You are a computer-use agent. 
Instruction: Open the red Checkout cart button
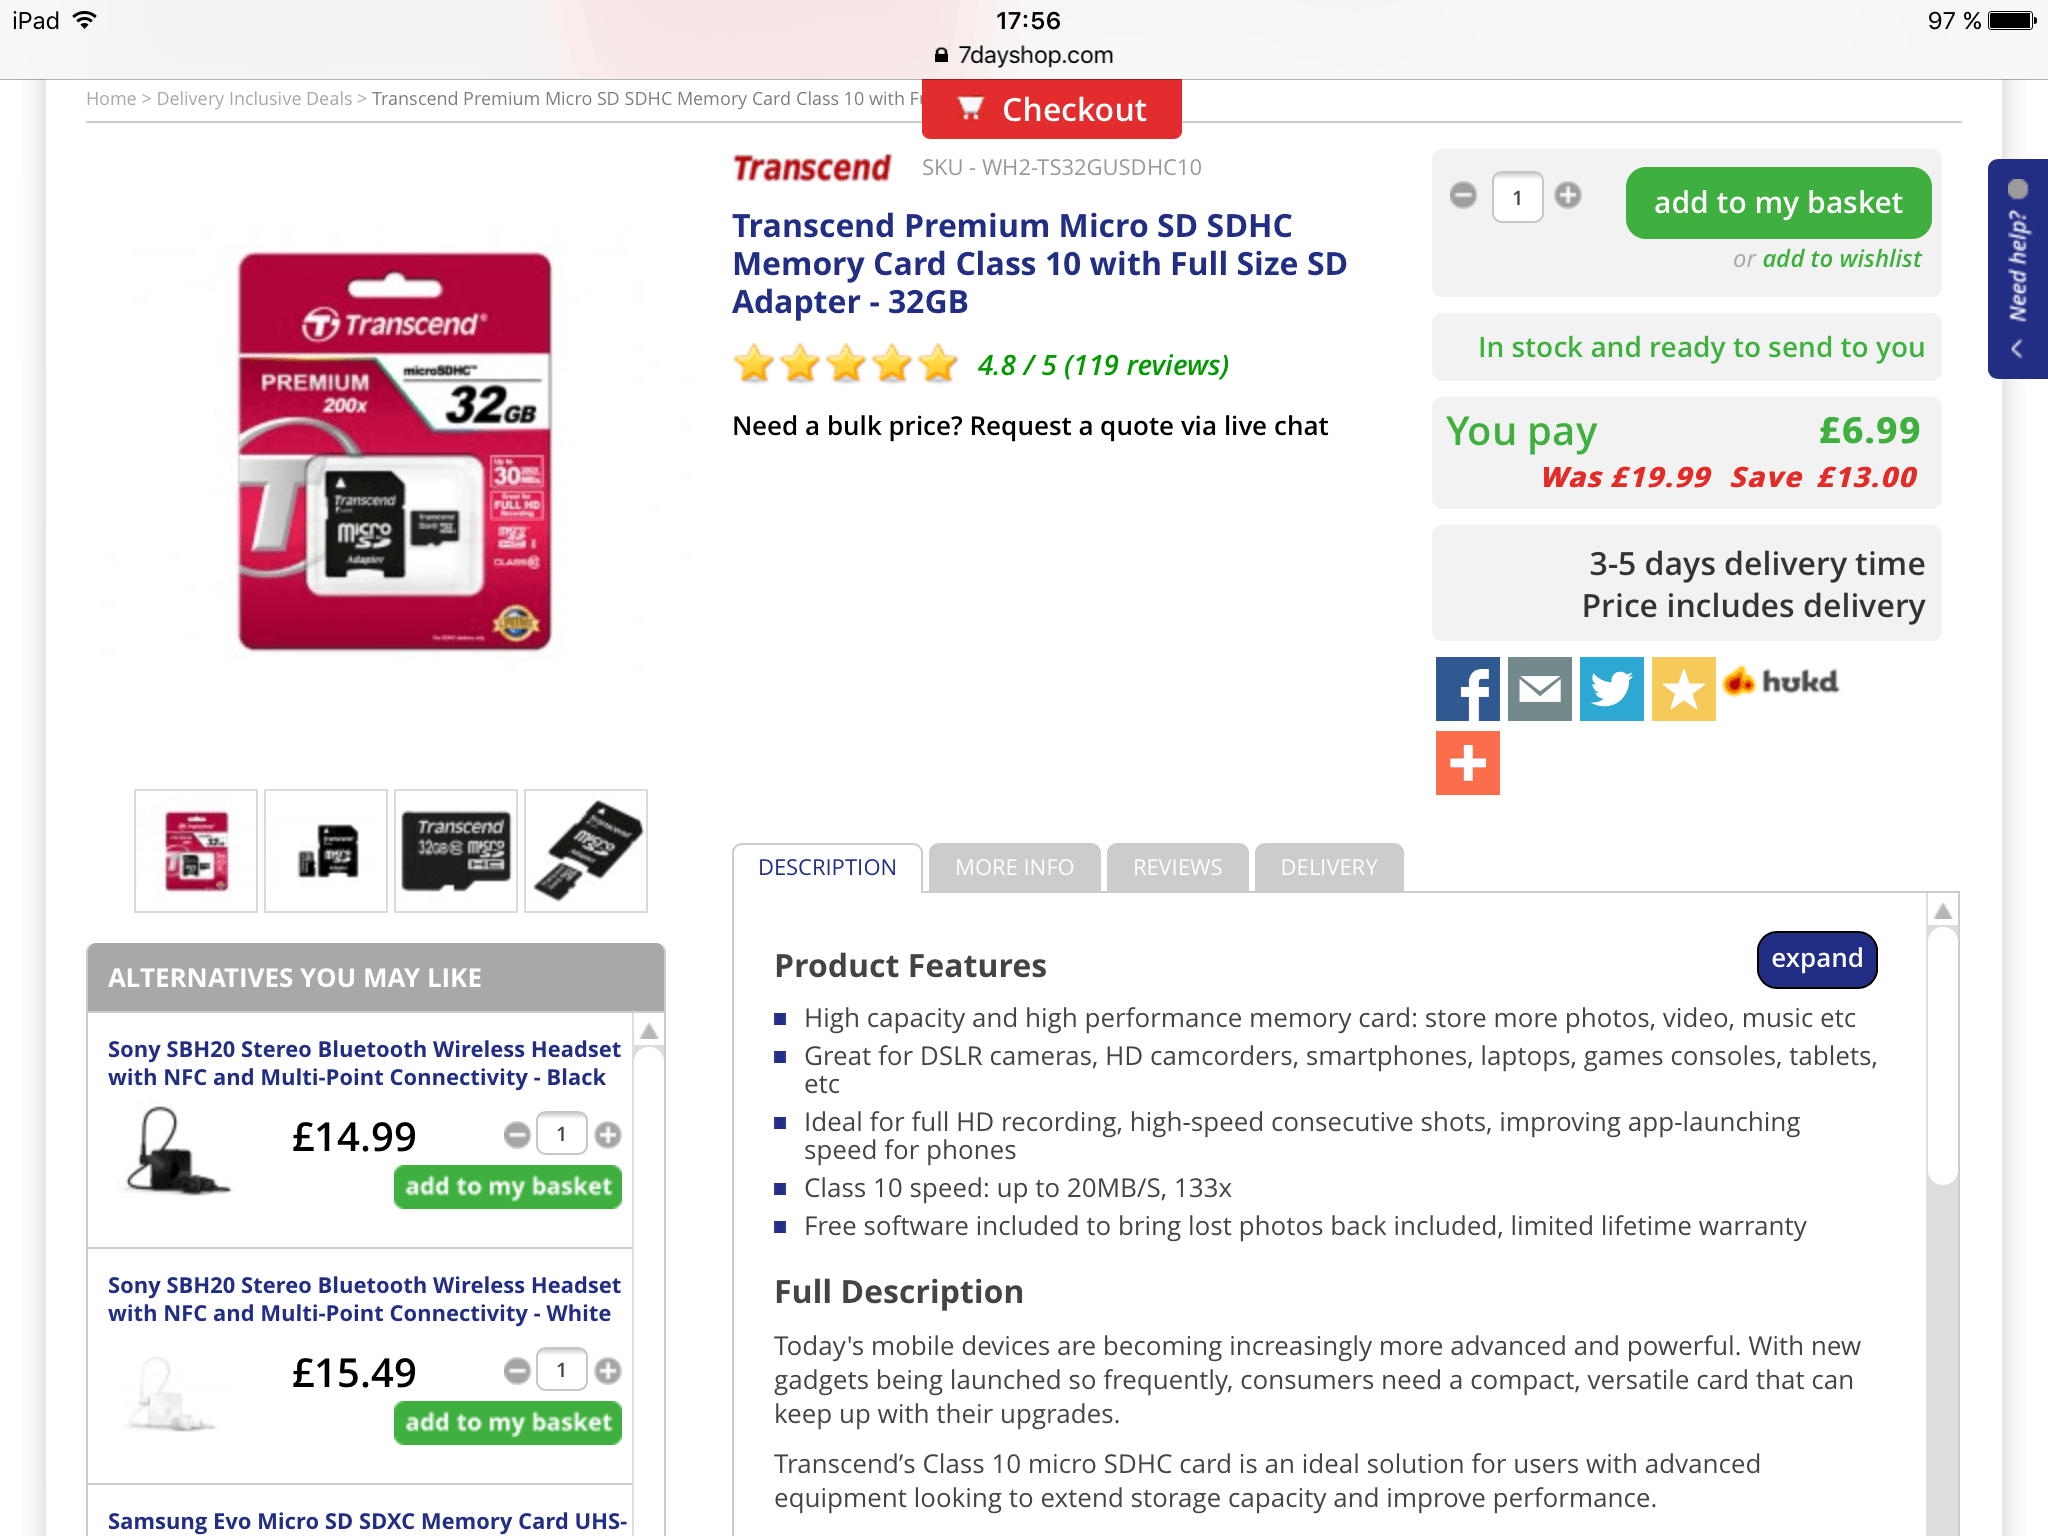pos(1051,109)
